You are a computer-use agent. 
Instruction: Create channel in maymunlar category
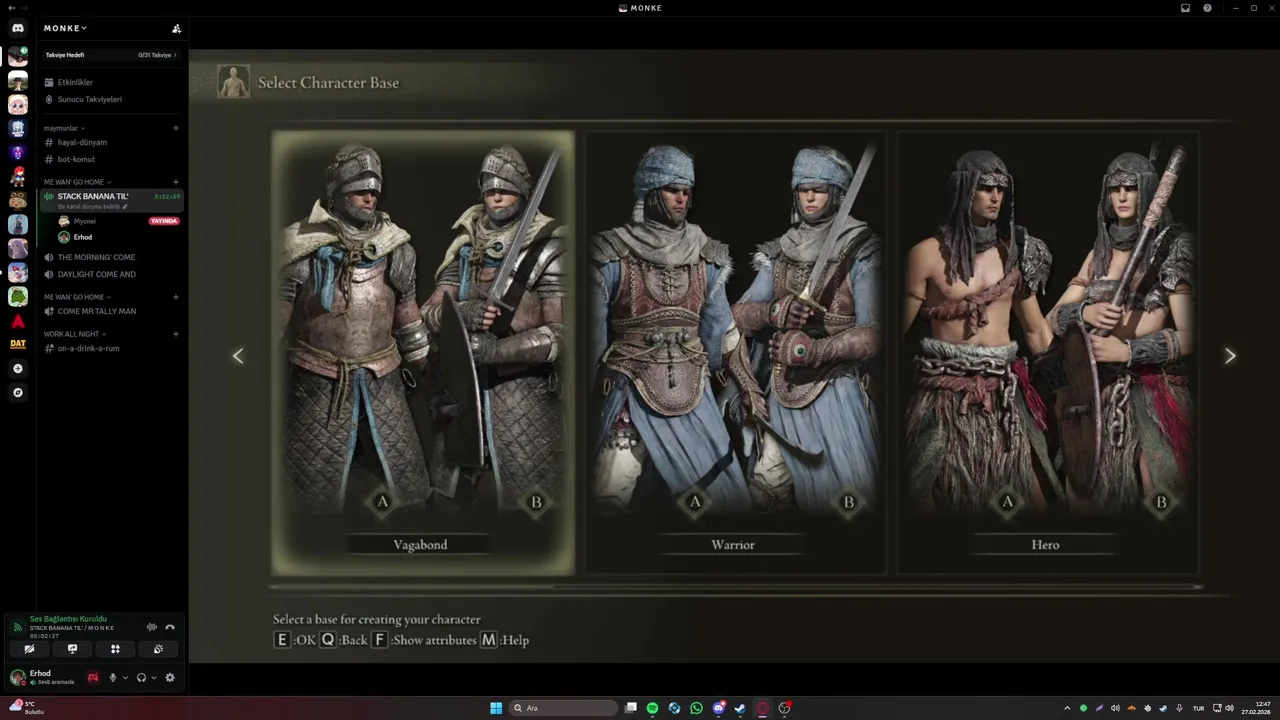tap(176, 128)
